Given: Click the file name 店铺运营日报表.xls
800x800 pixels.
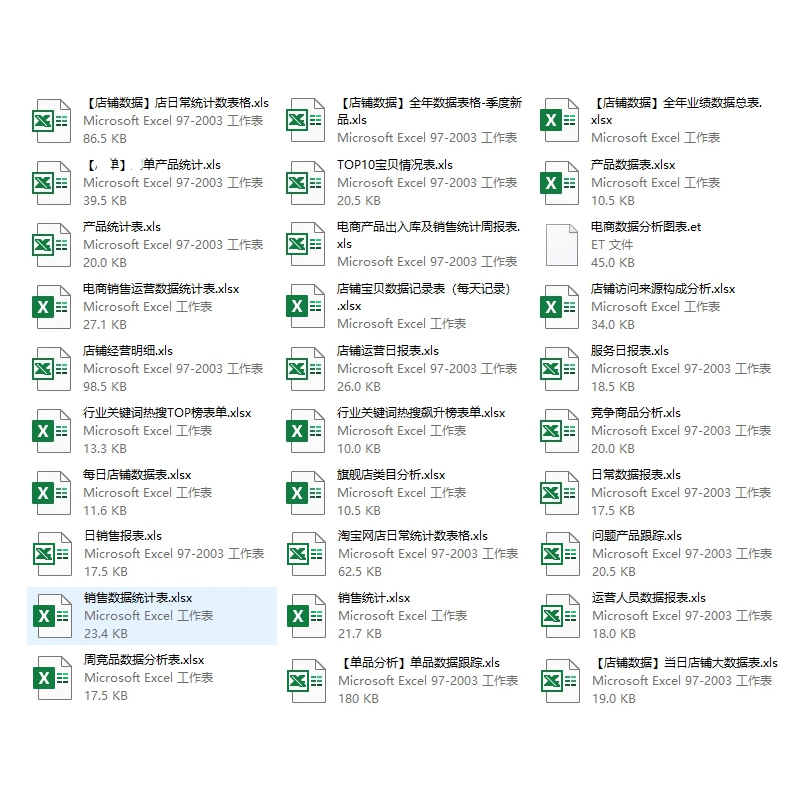Looking at the screenshot, I should (388, 351).
